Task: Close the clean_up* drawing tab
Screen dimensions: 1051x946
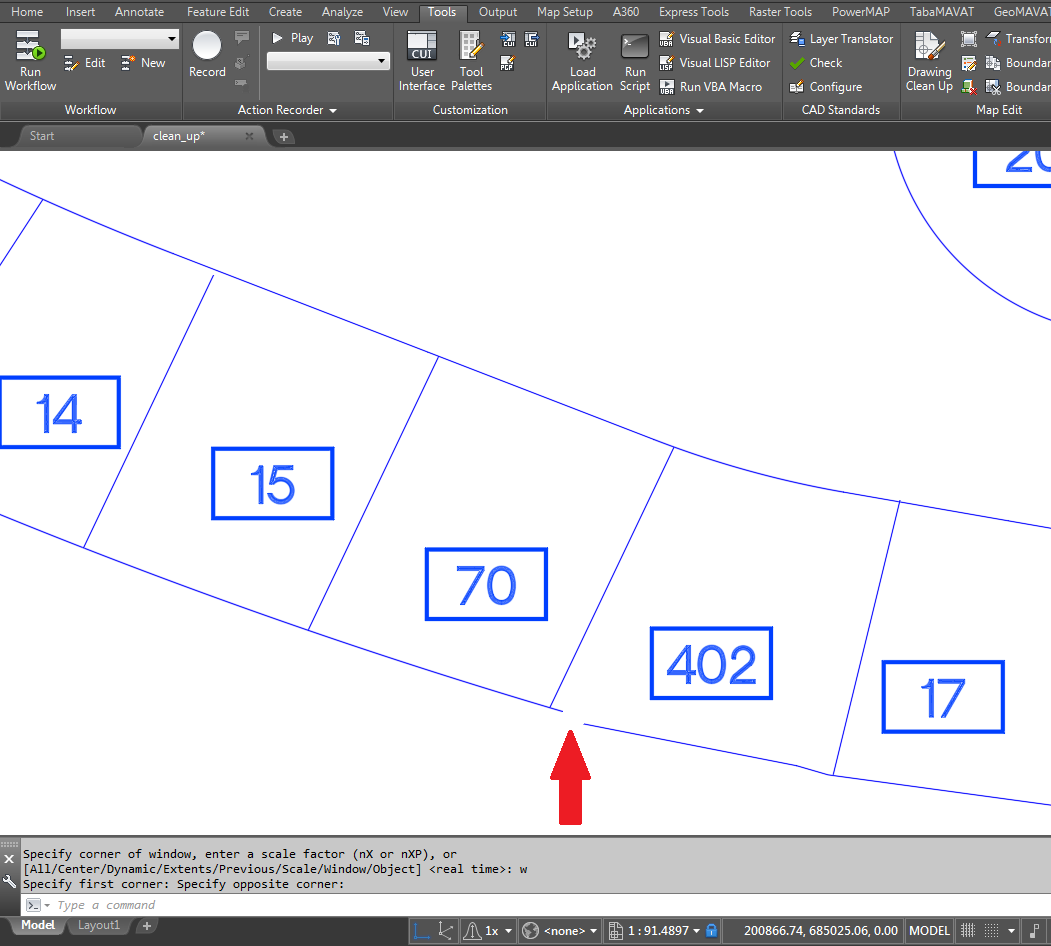Action: pyautogui.click(x=249, y=136)
